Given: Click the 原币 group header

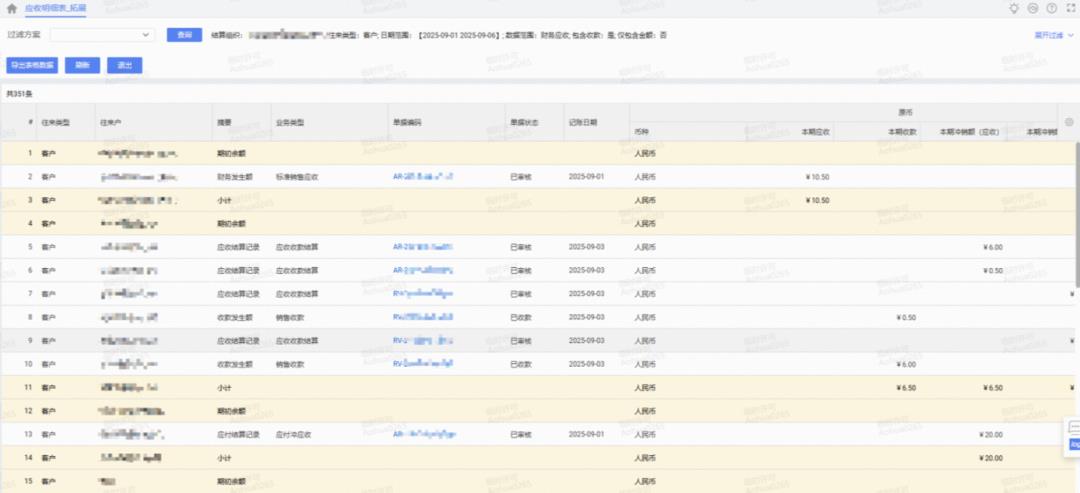Looking at the screenshot, I should click(906, 112).
